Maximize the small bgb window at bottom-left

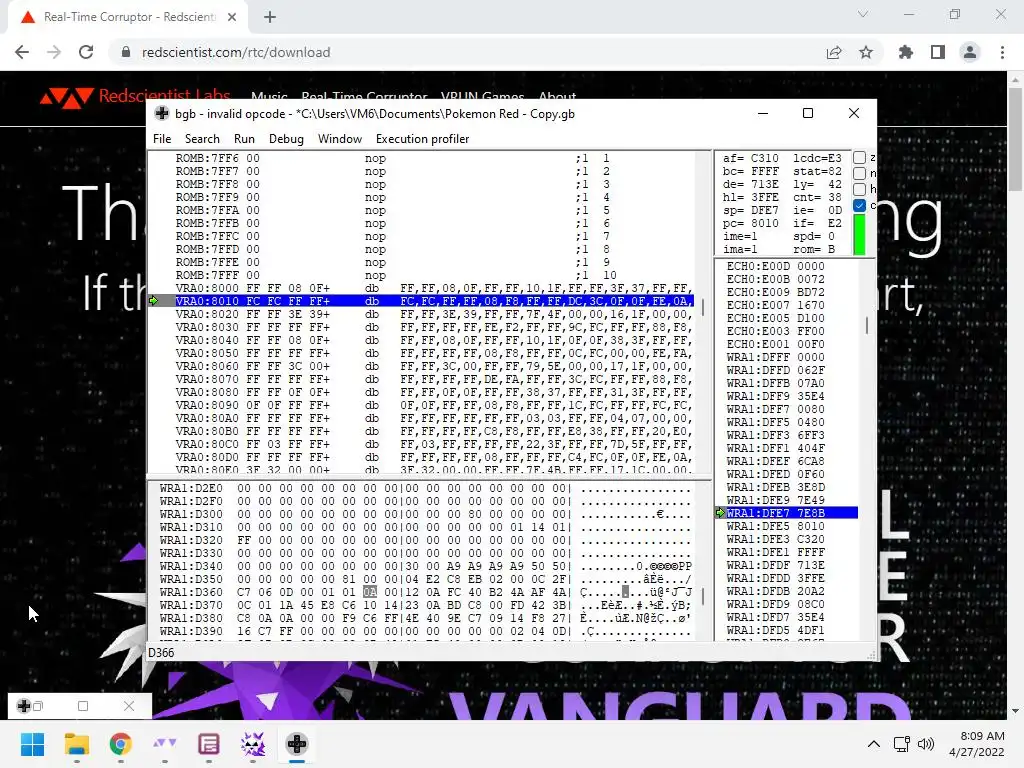click(x=83, y=706)
